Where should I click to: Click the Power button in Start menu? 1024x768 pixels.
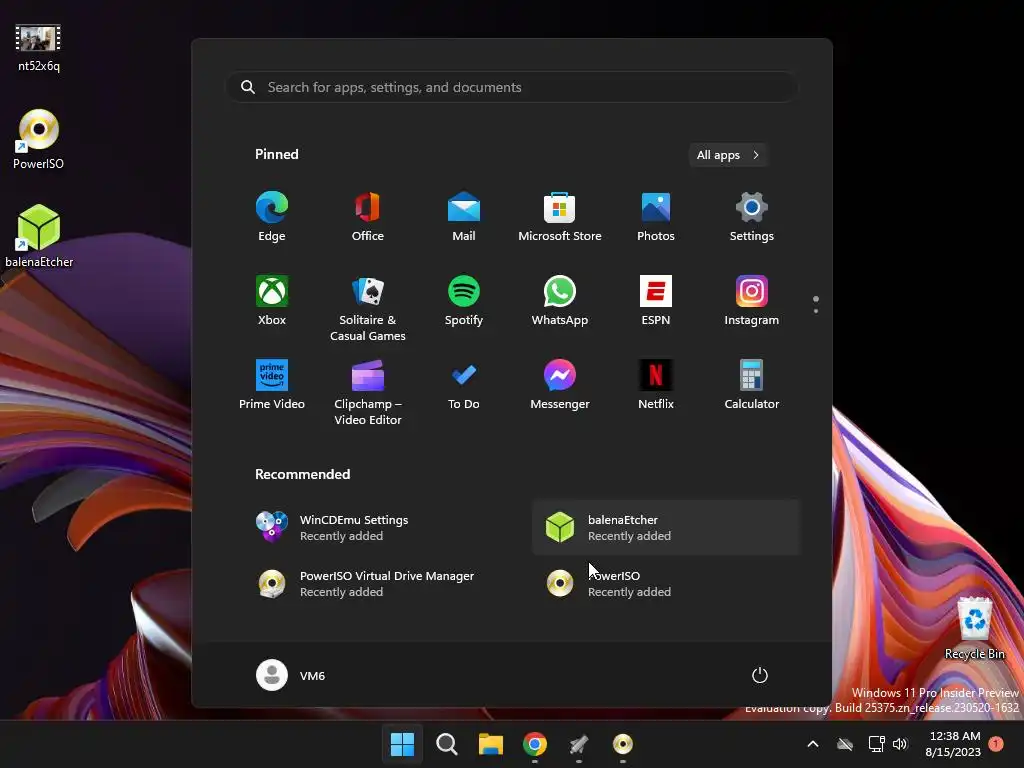(x=760, y=675)
